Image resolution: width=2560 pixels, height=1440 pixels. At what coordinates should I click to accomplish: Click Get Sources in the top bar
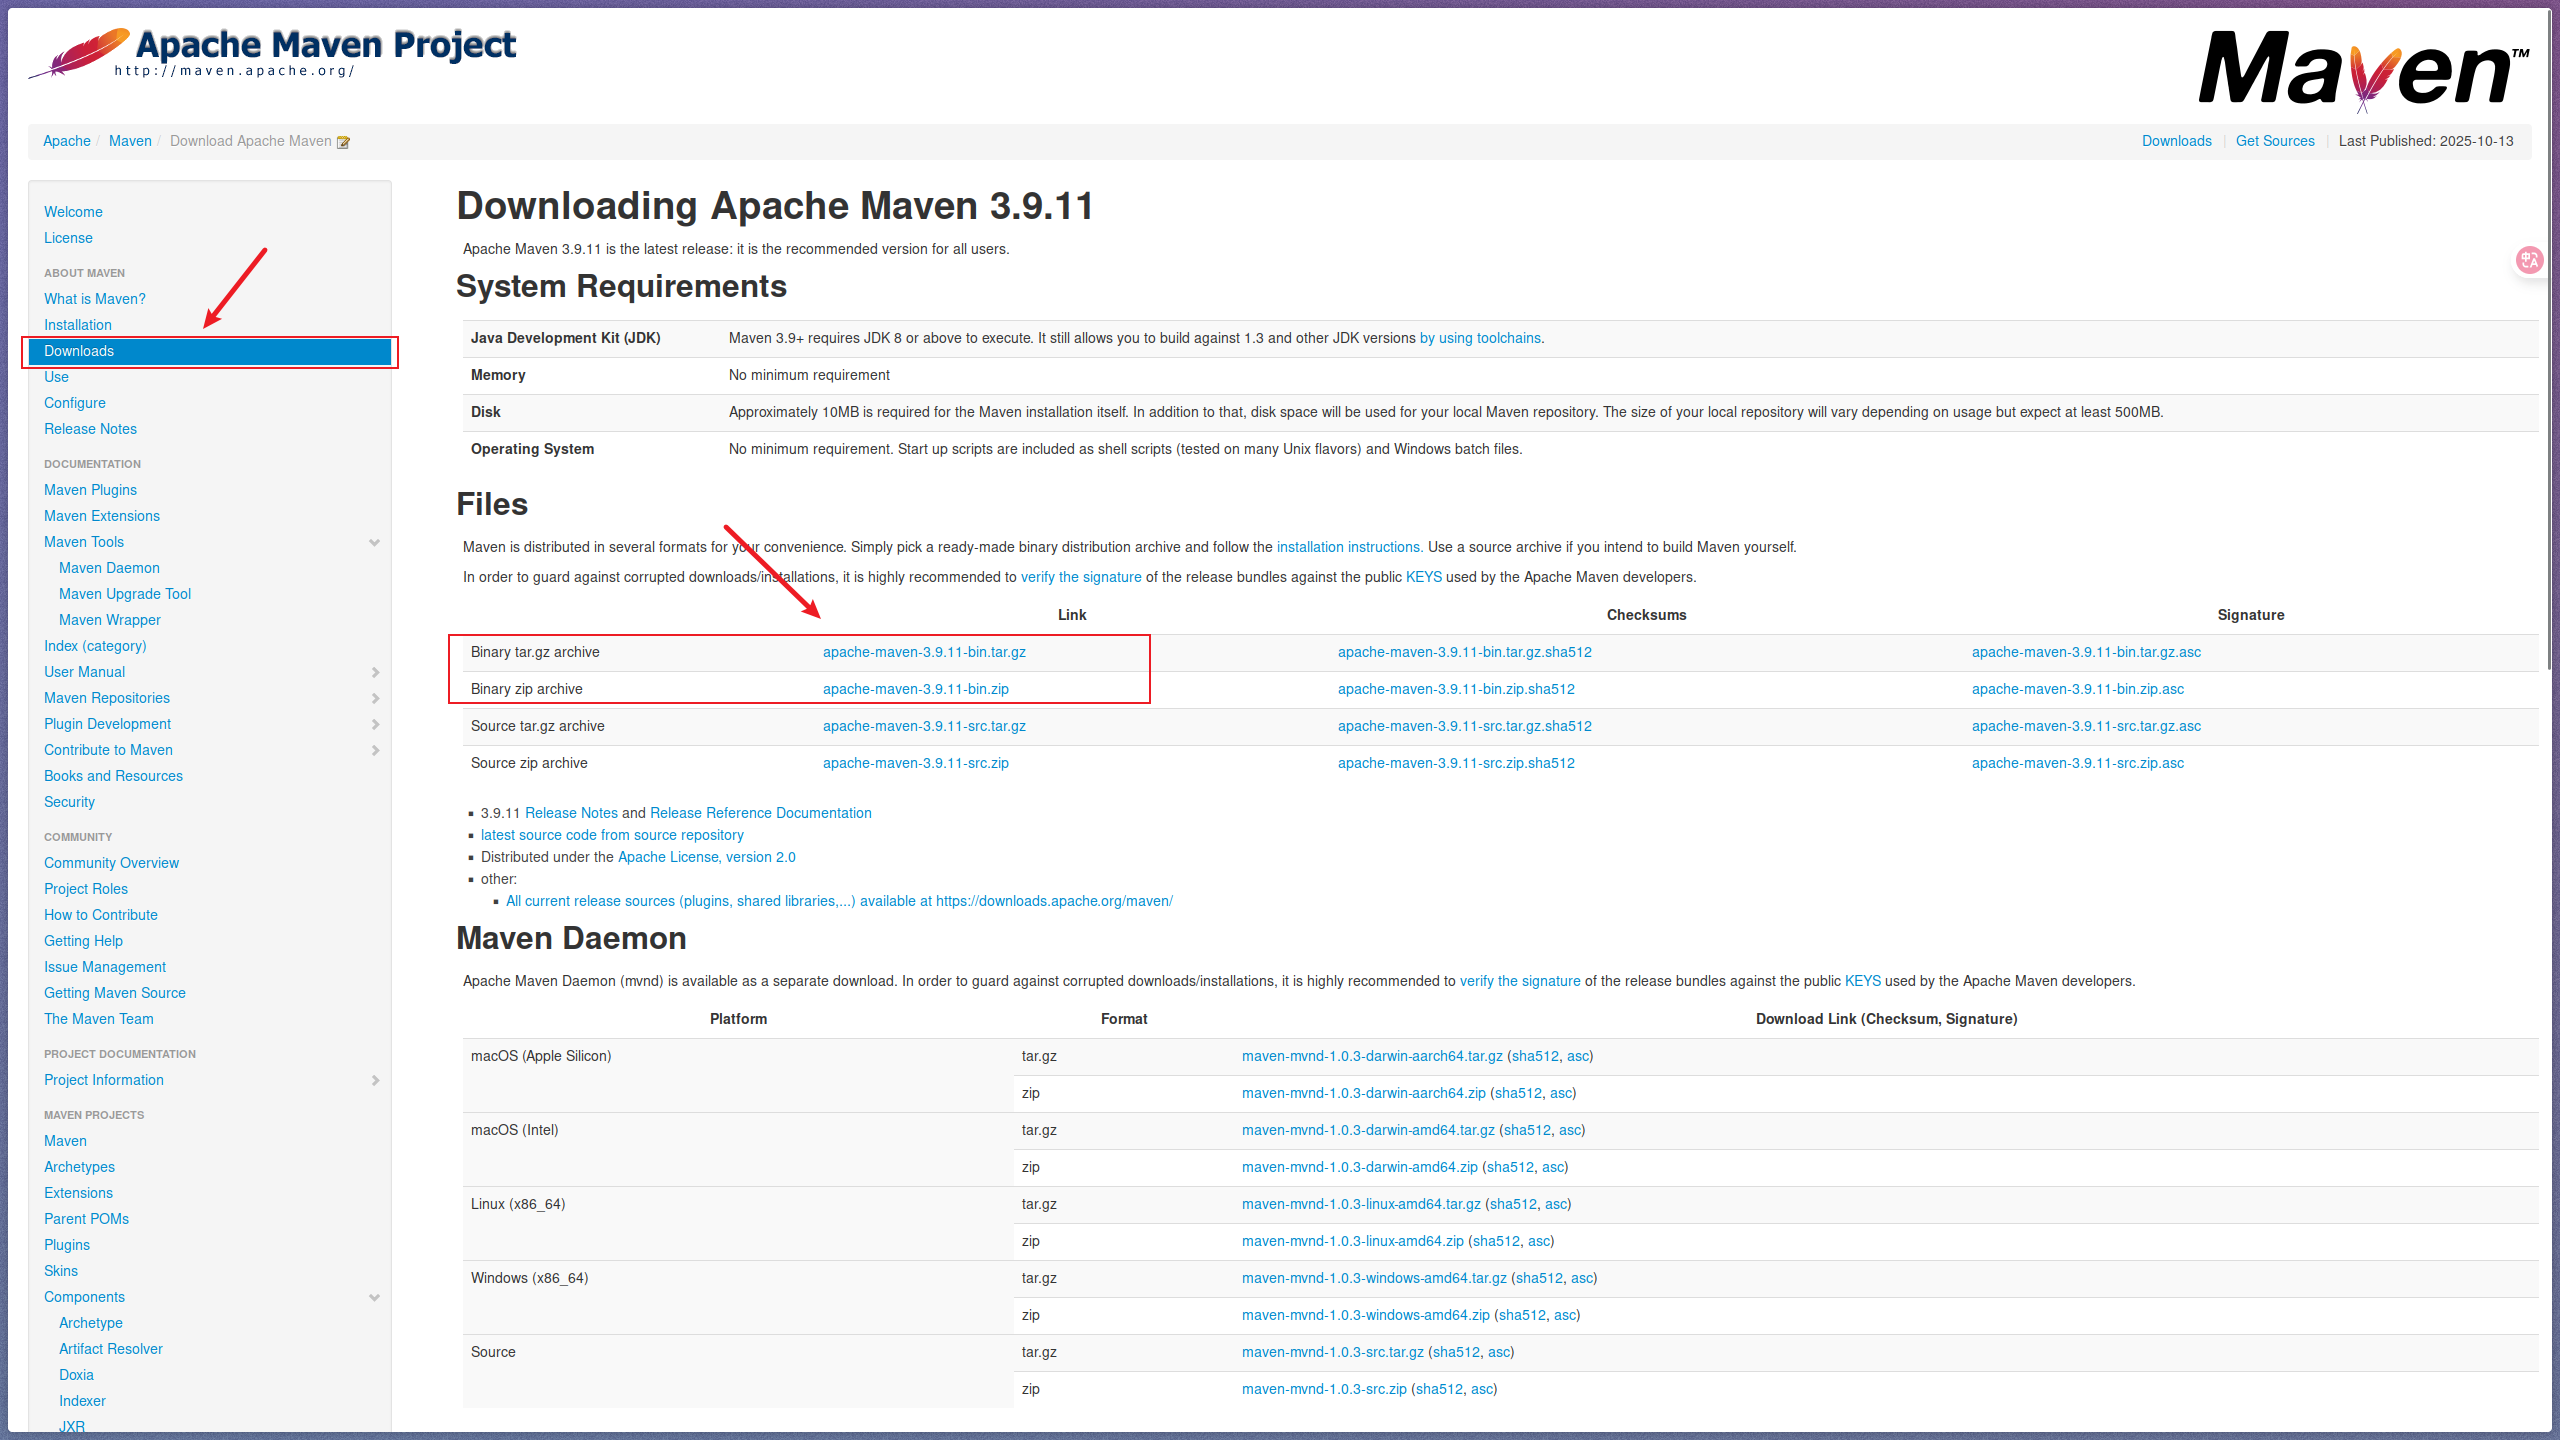click(2275, 141)
